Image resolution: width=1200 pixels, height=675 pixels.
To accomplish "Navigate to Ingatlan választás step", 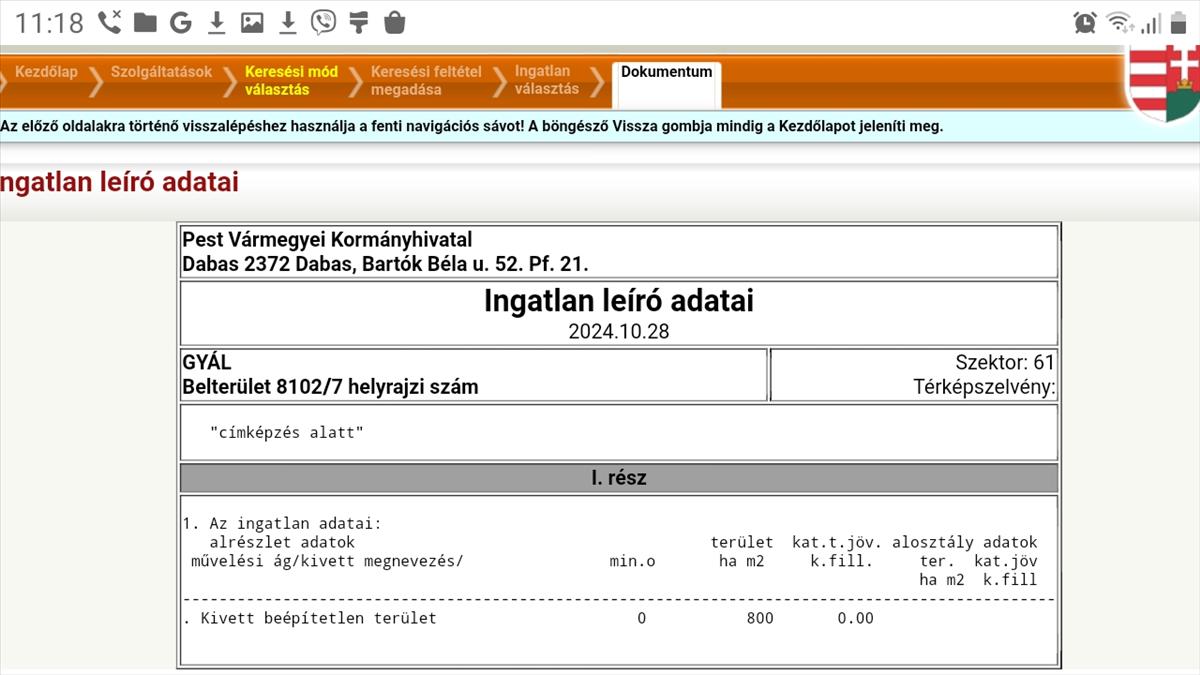I will click(546, 80).
